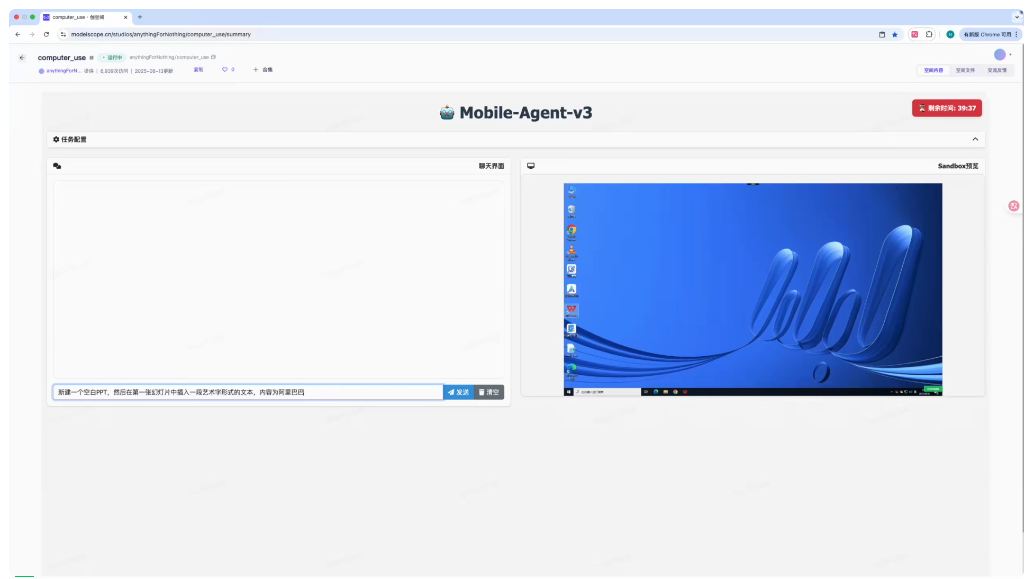The image size is (1029, 579).
Task: Click the empty chat history area
Action: click(x=278, y=280)
